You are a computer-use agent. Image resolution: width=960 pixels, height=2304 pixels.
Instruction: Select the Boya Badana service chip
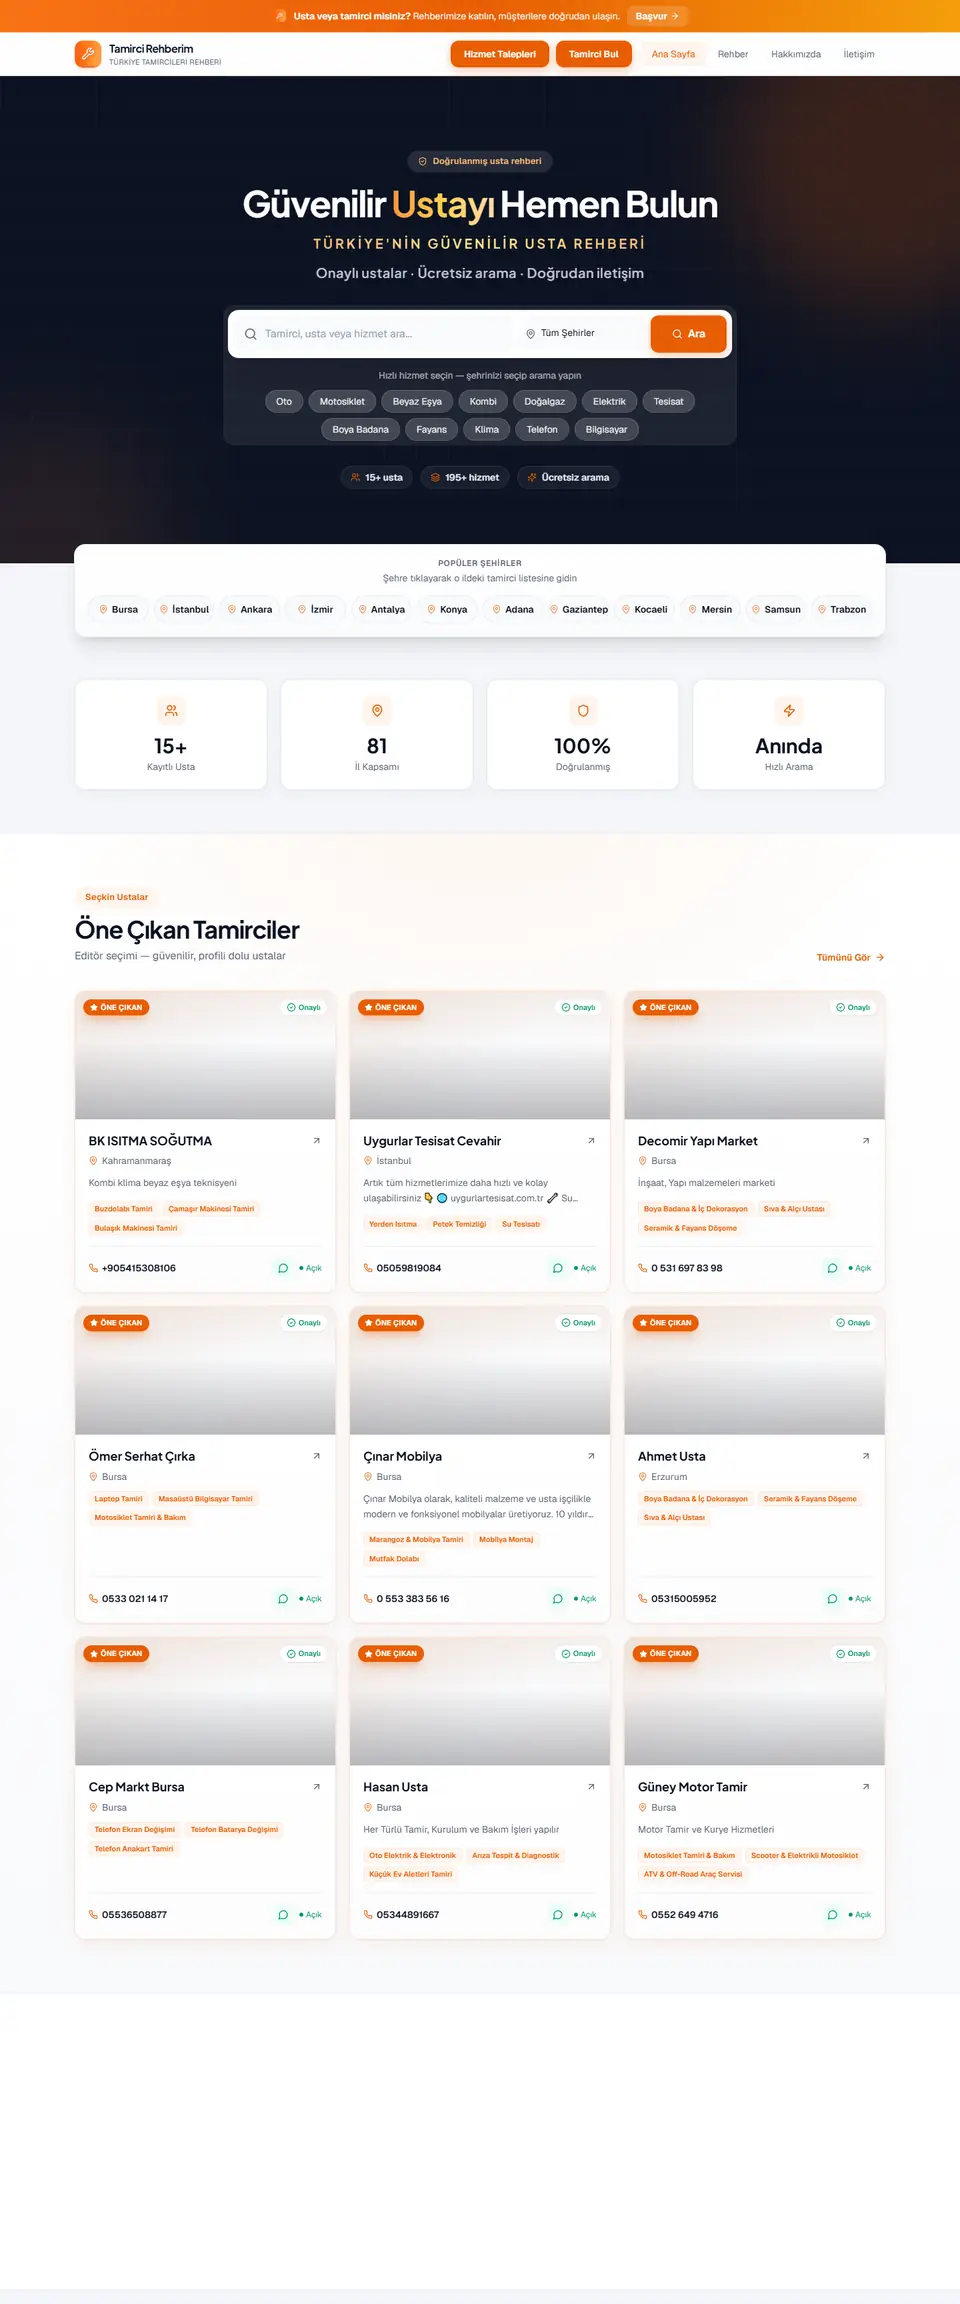(x=361, y=430)
